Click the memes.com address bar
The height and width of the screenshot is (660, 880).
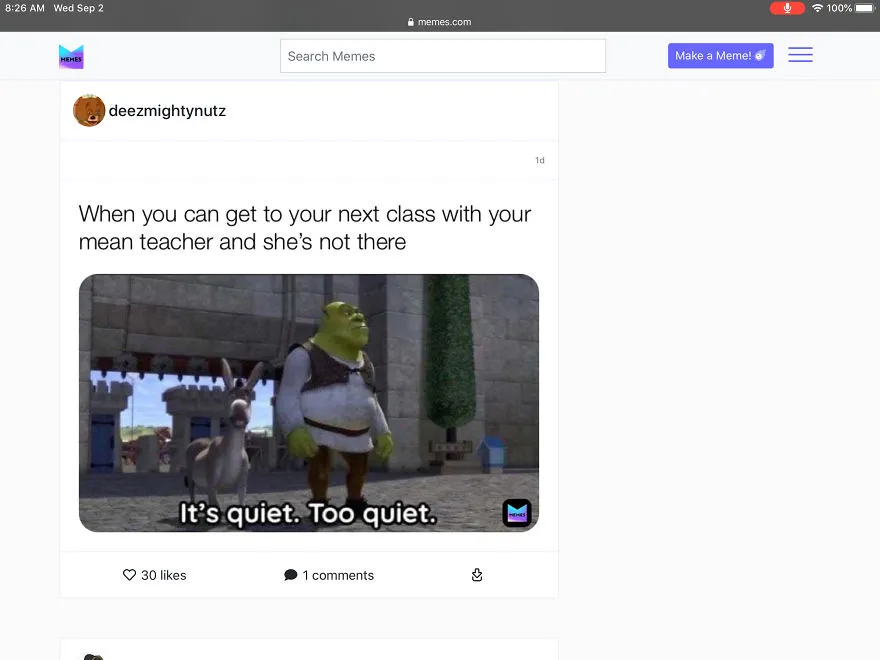coord(439,22)
